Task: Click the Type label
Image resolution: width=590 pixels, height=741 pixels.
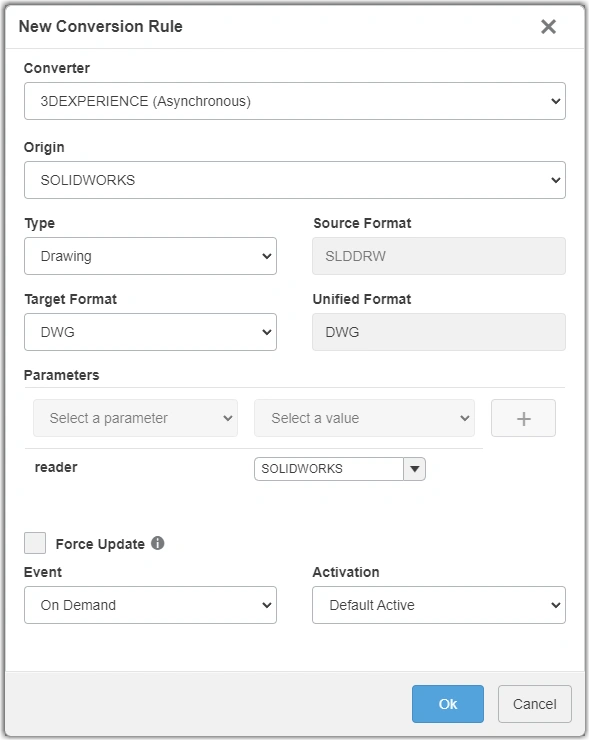Action: [40, 224]
